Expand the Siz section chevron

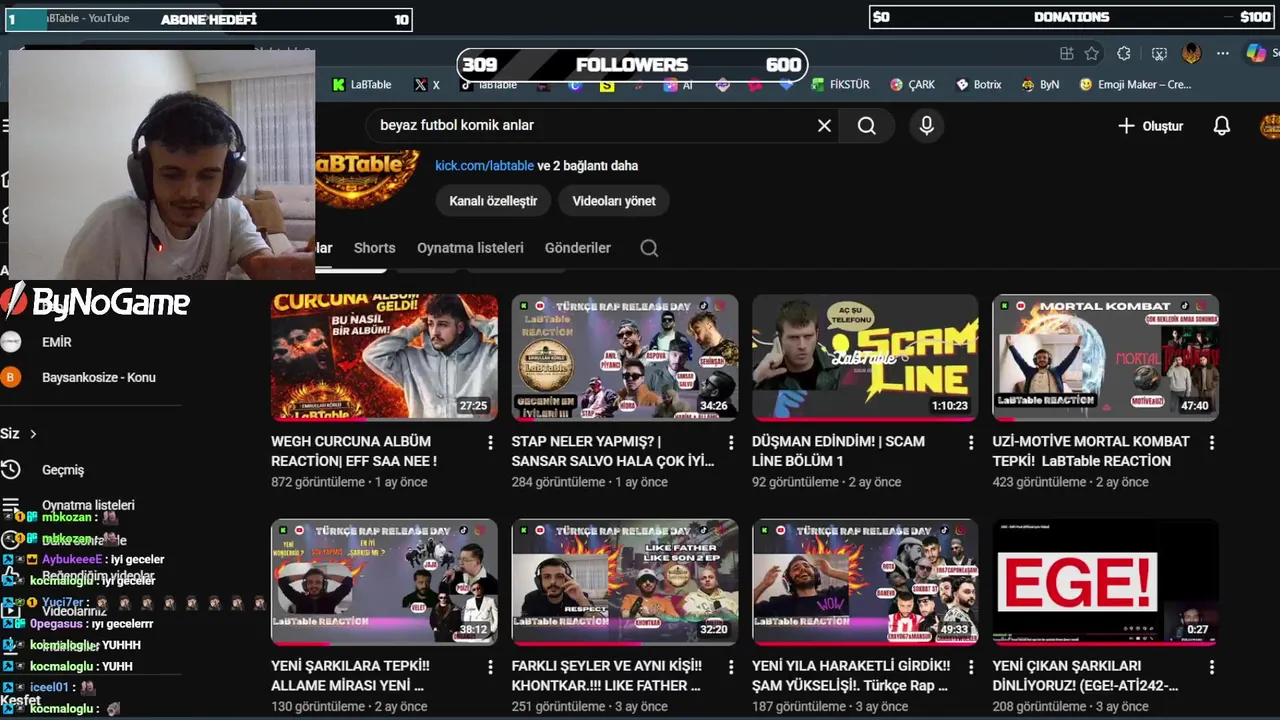coord(33,434)
